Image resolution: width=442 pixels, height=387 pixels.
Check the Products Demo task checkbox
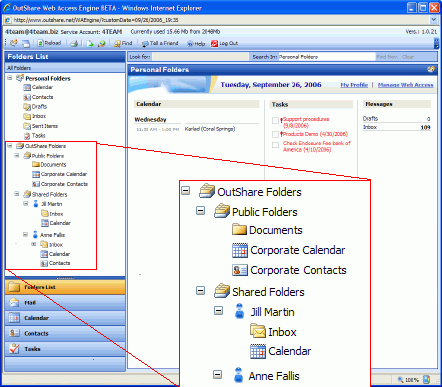pos(275,134)
